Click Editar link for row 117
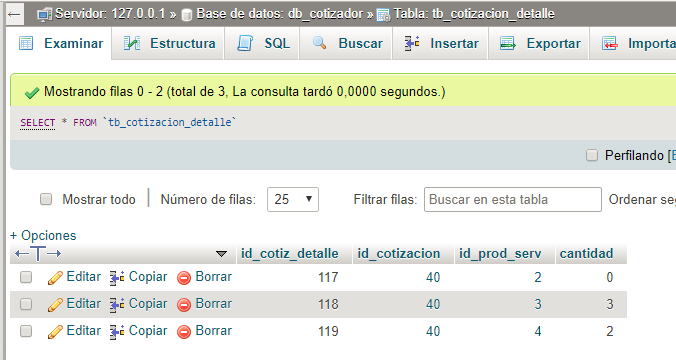The width and height of the screenshot is (676, 360). point(84,277)
